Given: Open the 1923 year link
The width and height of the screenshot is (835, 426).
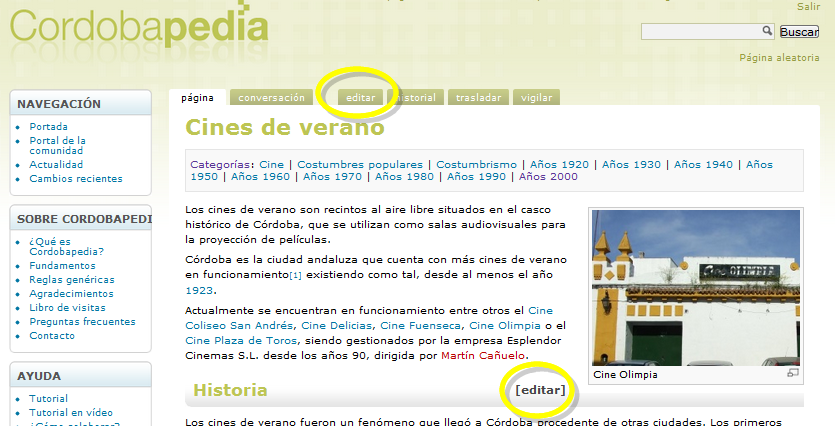Looking at the screenshot, I should (x=199, y=291).
